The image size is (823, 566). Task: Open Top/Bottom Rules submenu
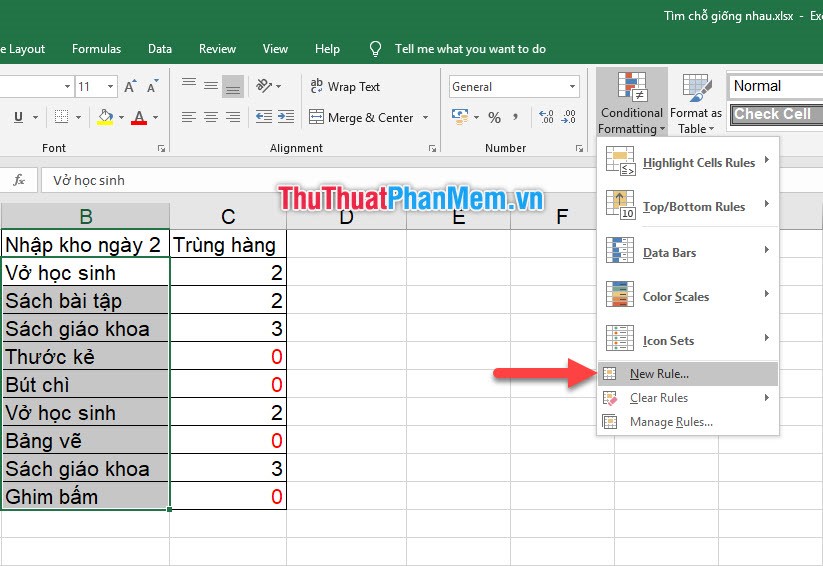pyautogui.click(x=688, y=206)
